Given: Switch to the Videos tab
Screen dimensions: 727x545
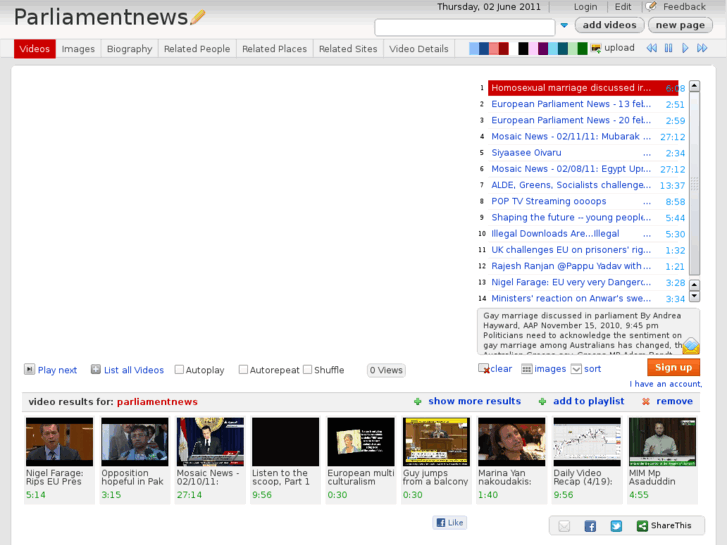Looking at the screenshot, I should 35,49.
